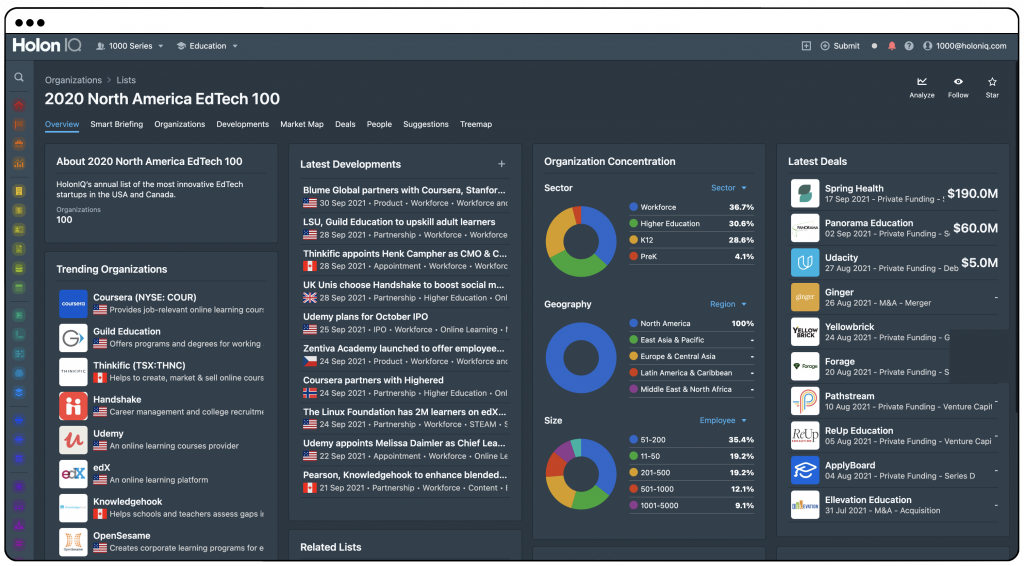Click the Geography donut chart
The image size is (1024, 566).
(581, 358)
